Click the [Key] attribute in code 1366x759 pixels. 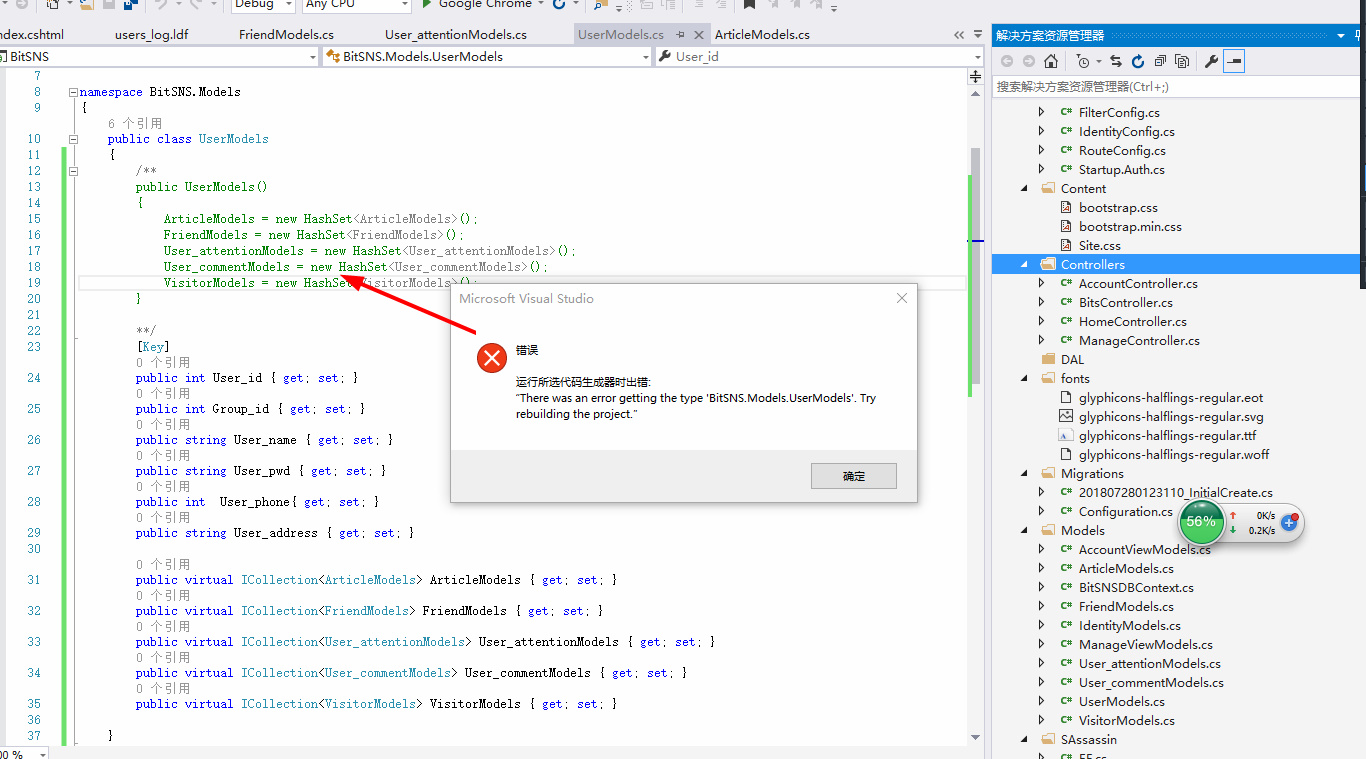[x=153, y=347]
